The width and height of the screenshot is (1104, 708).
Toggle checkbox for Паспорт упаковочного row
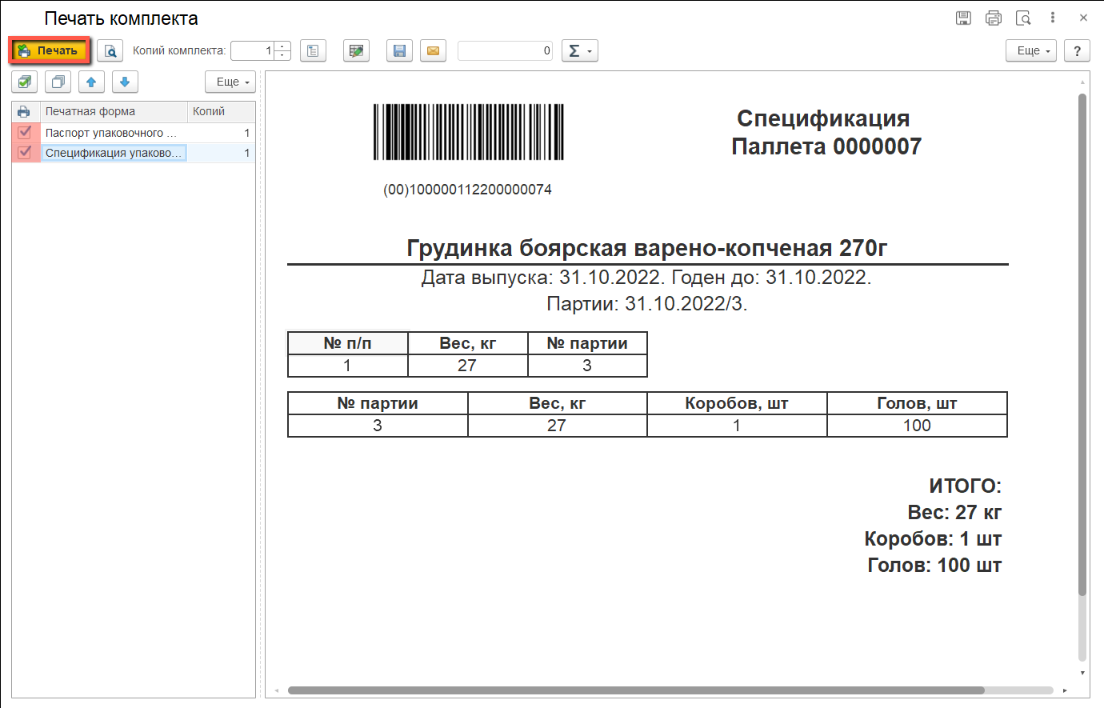25,132
